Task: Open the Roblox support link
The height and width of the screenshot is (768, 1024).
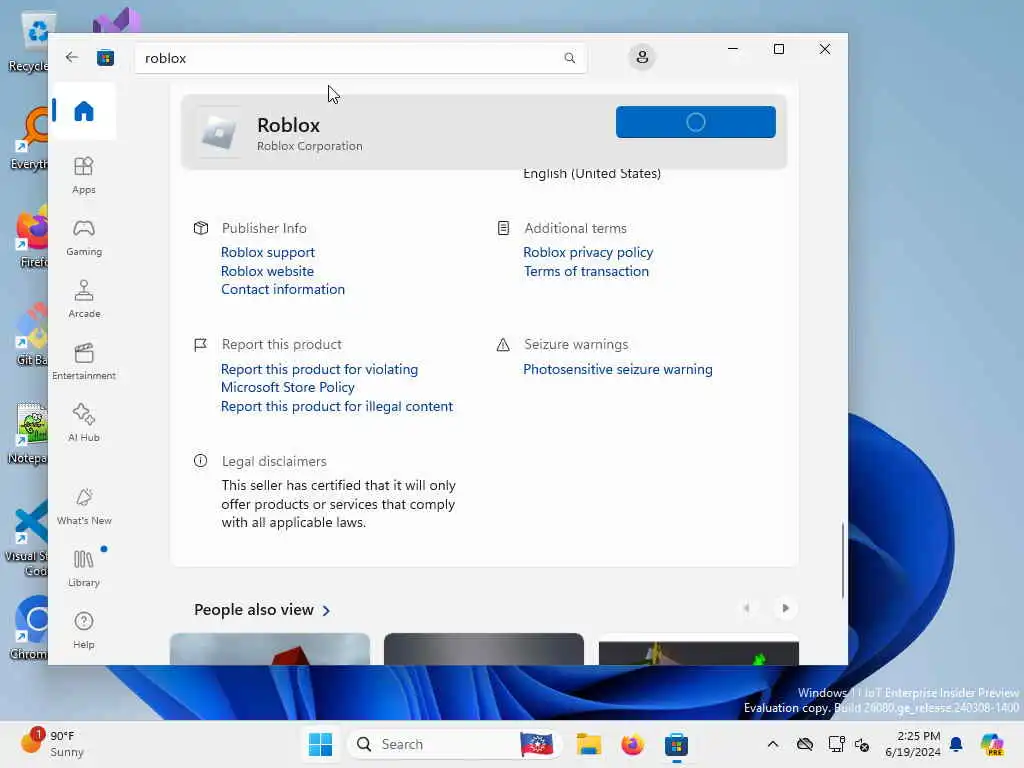Action: tap(267, 252)
